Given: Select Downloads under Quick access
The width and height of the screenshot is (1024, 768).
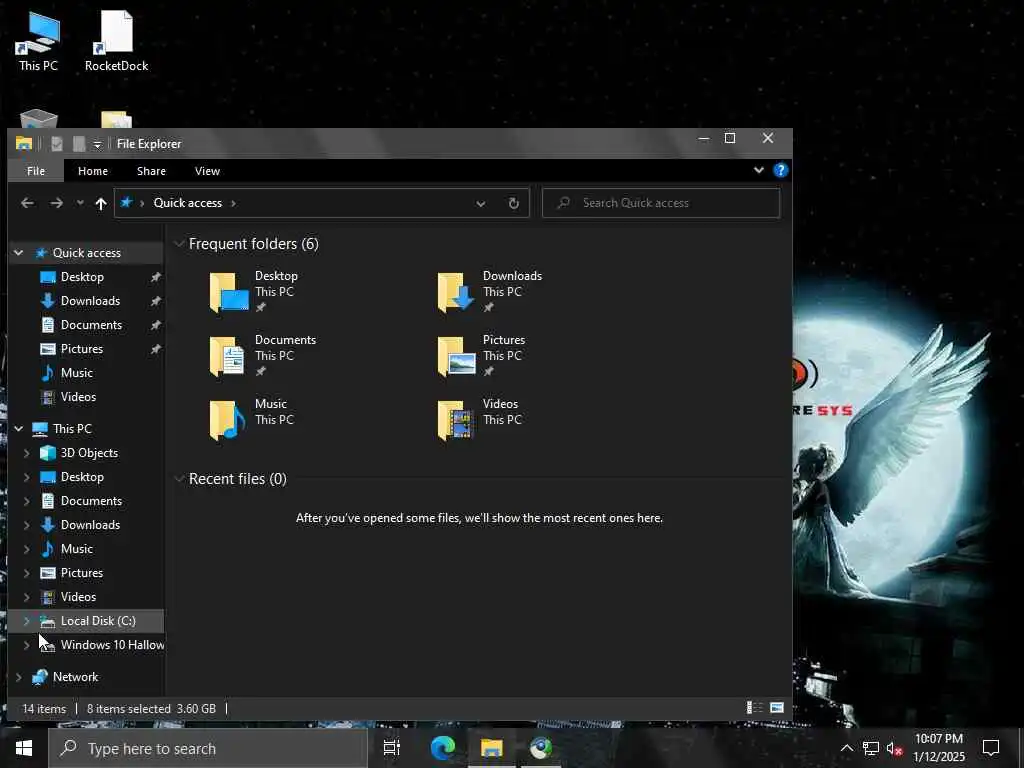Looking at the screenshot, I should click(x=91, y=301).
